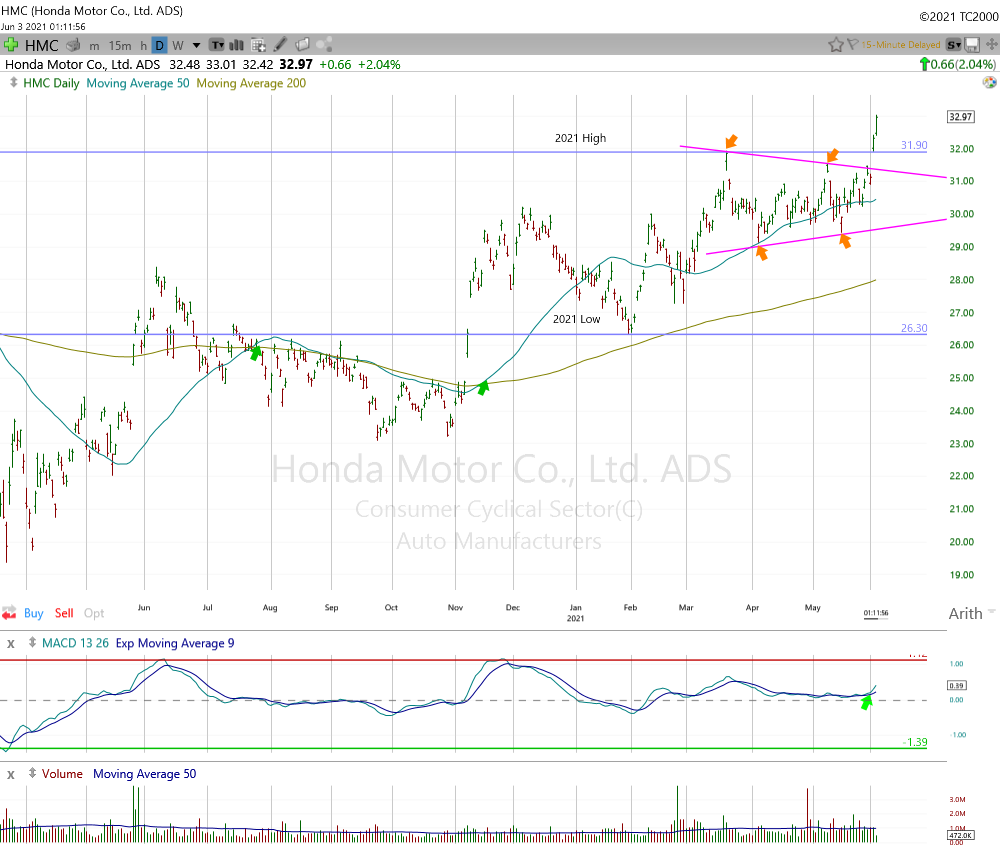The width and height of the screenshot is (1000, 850).
Task: Click the Opt options link
Action: (94, 613)
